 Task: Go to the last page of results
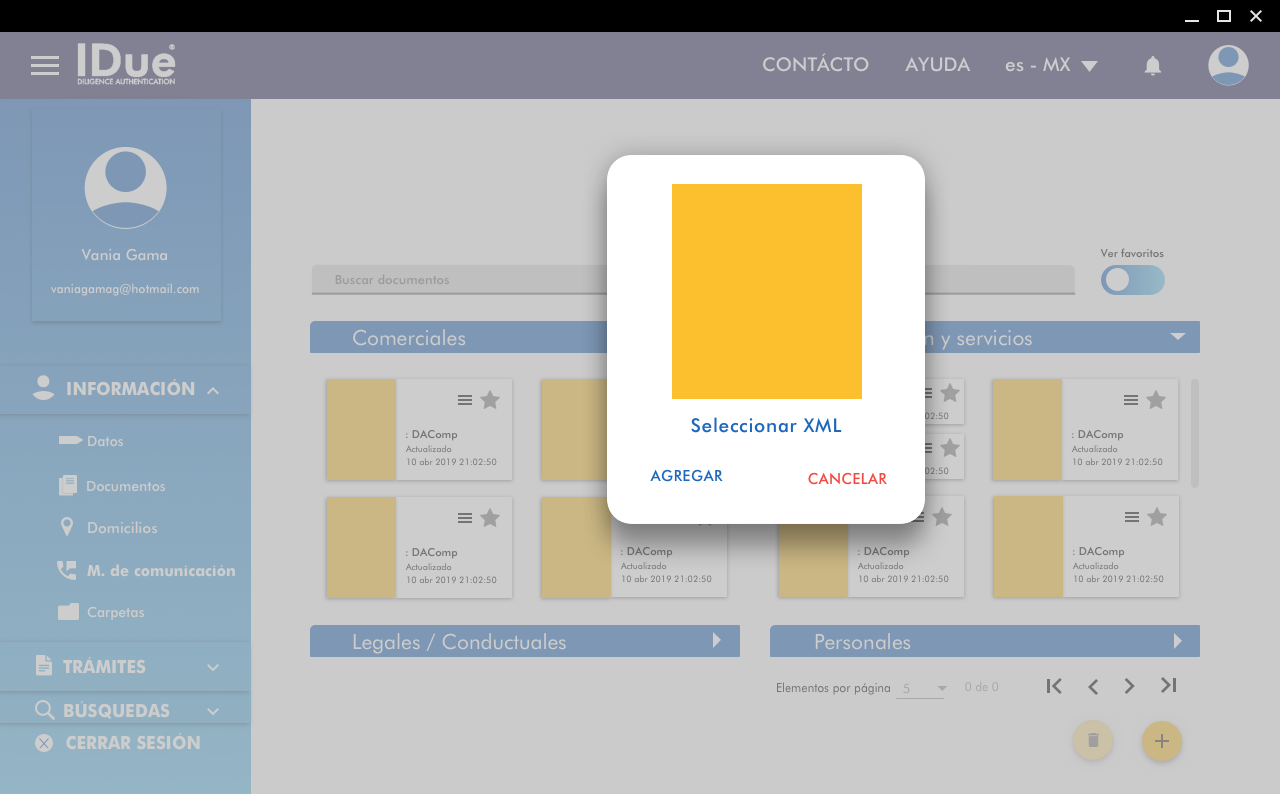[x=1168, y=686]
